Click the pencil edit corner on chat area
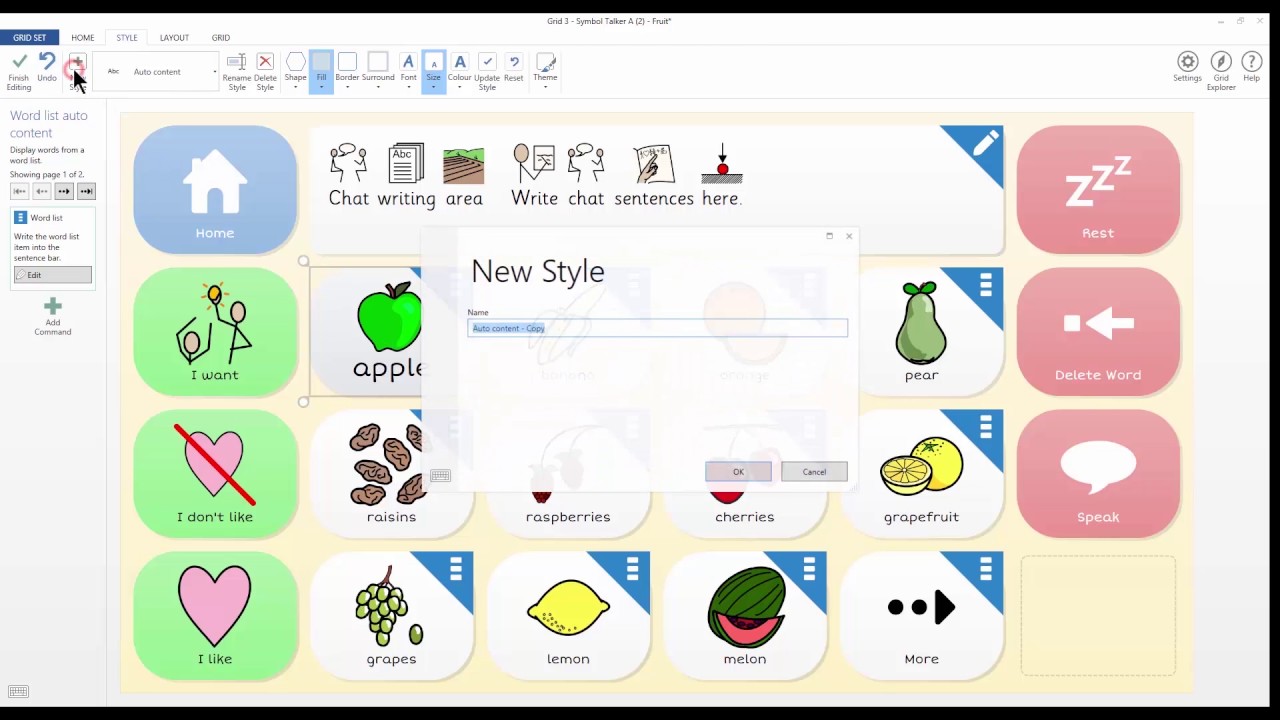The width and height of the screenshot is (1280, 720). [984, 145]
